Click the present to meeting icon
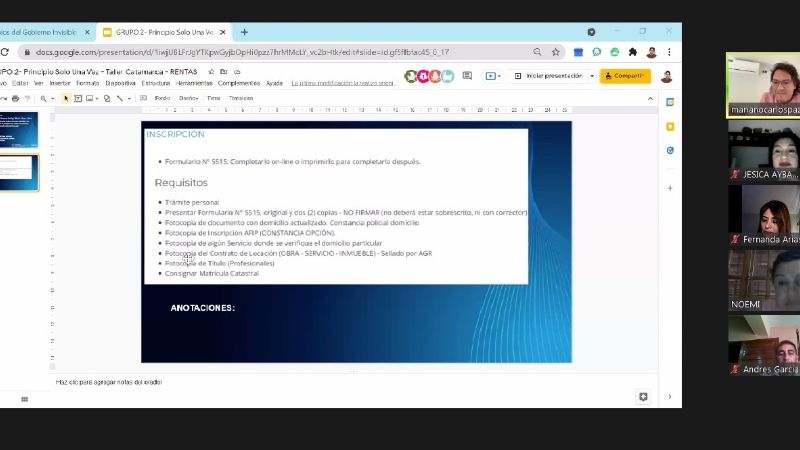 pyautogui.click(x=492, y=76)
